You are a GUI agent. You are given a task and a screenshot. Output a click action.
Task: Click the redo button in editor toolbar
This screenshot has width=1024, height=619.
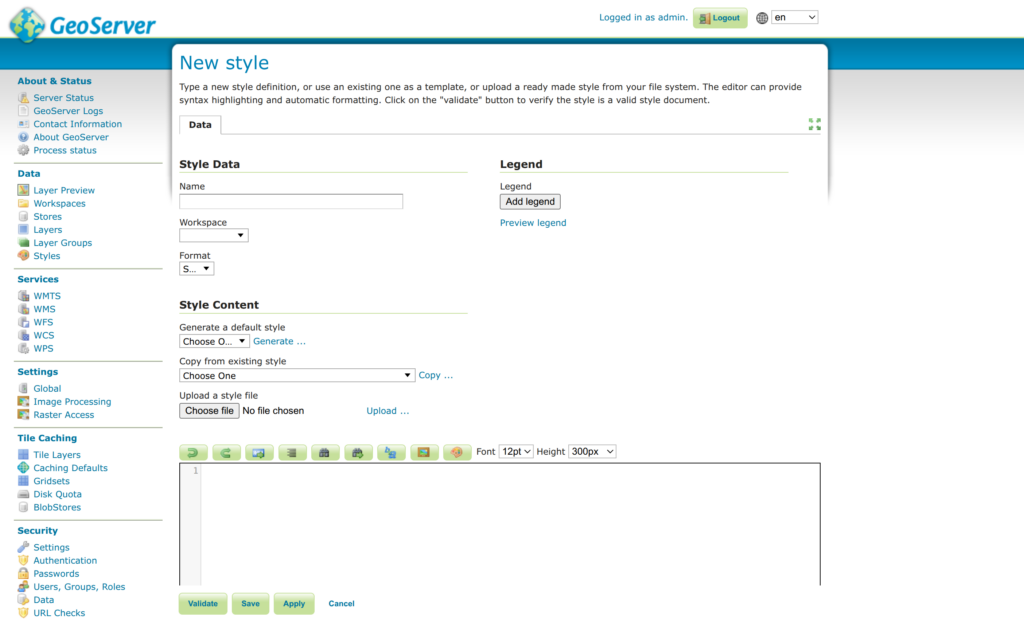click(x=226, y=453)
